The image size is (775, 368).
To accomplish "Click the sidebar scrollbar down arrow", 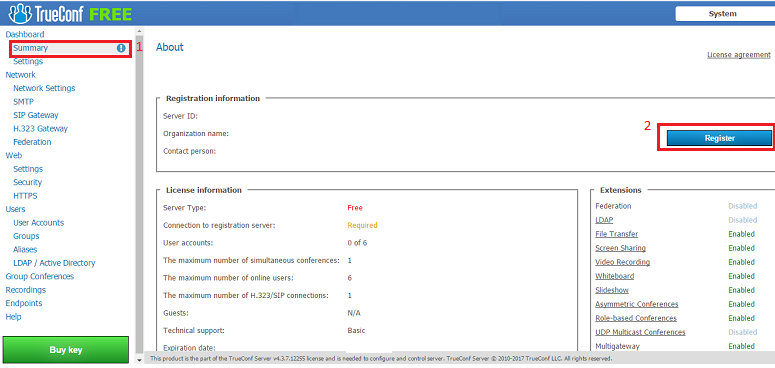I will coord(139,360).
